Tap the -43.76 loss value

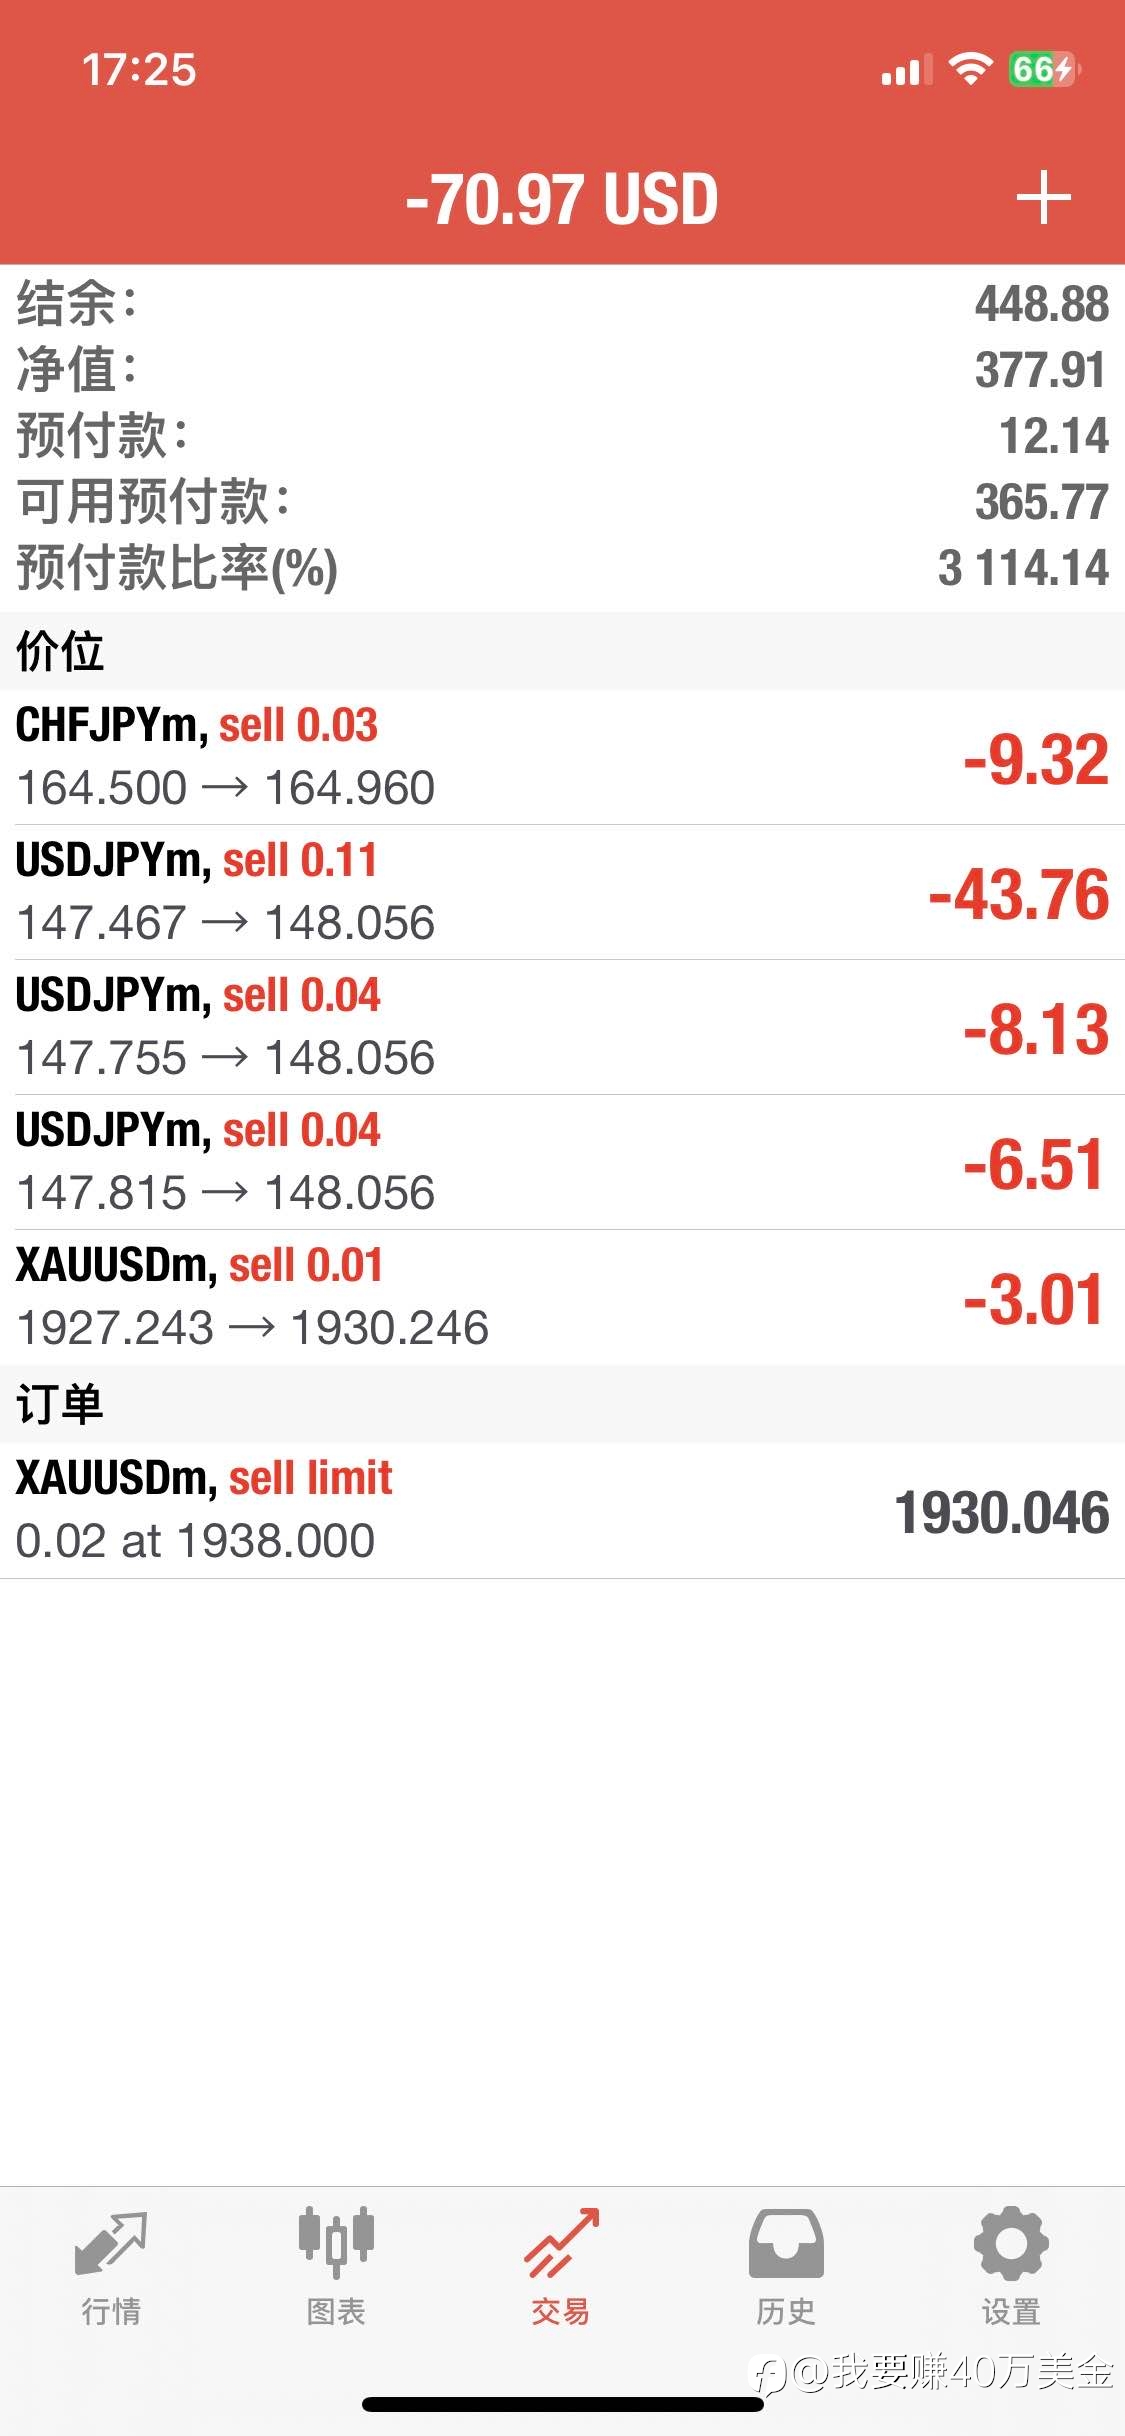(1018, 894)
